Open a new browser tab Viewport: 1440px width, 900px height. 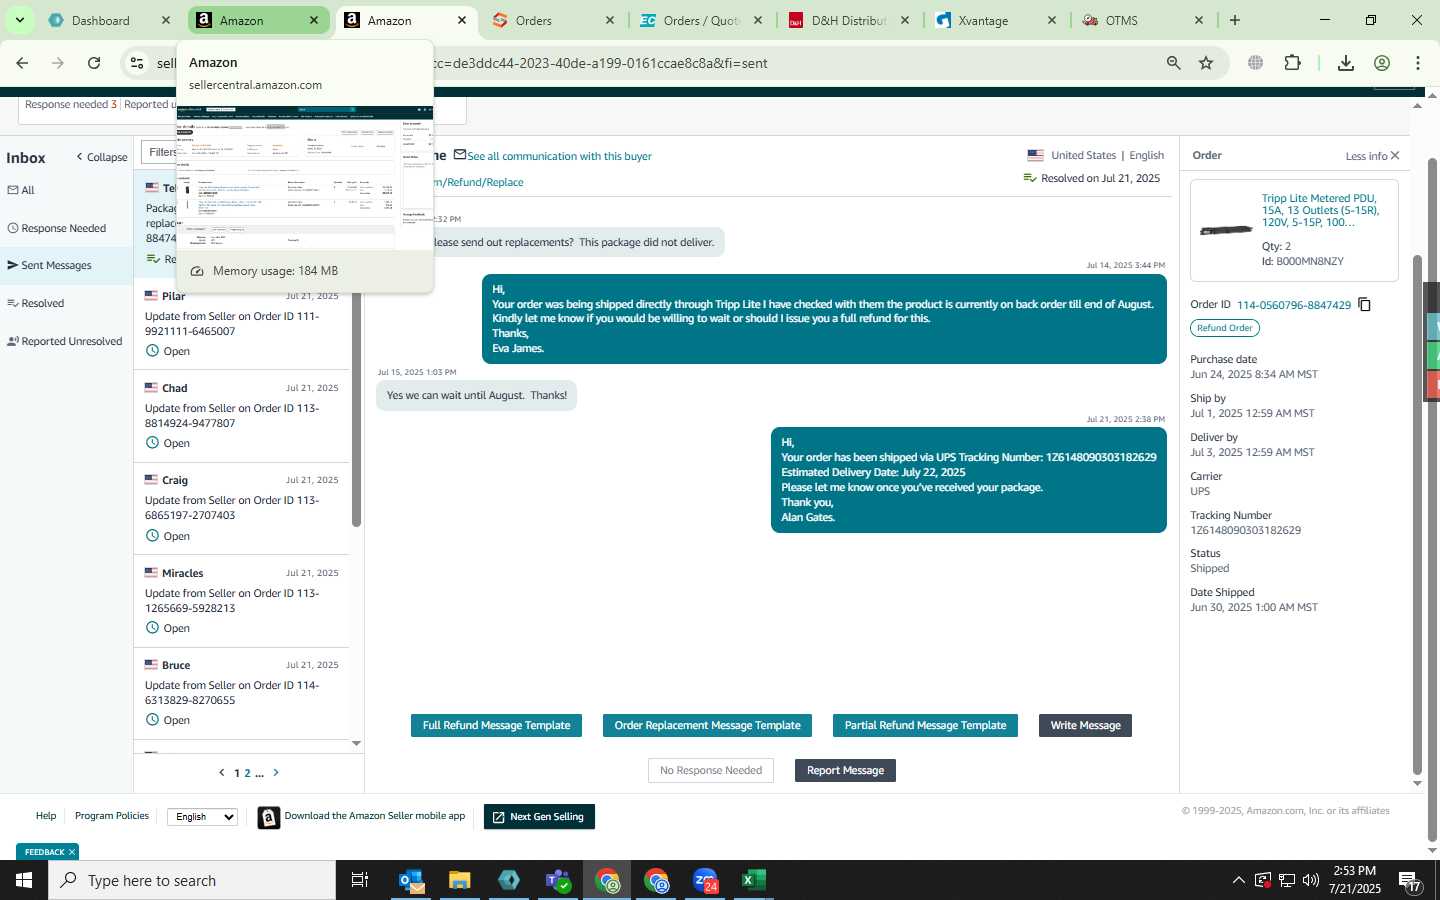click(x=1235, y=20)
